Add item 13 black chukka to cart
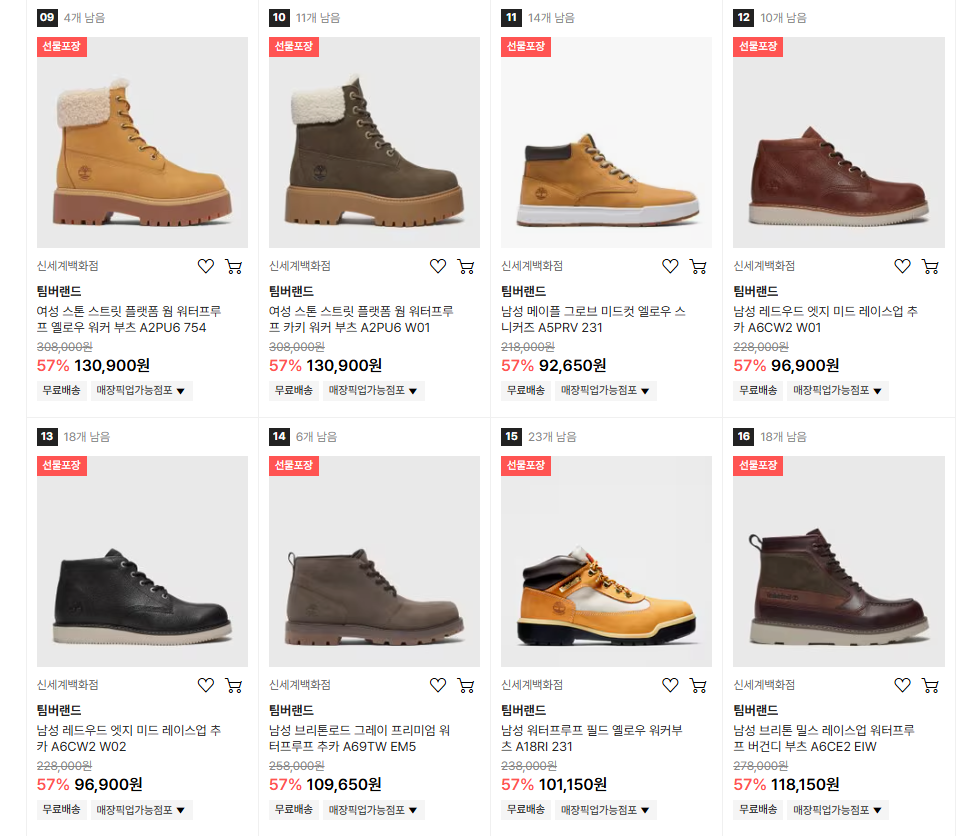The width and height of the screenshot is (964, 836). click(x=234, y=685)
